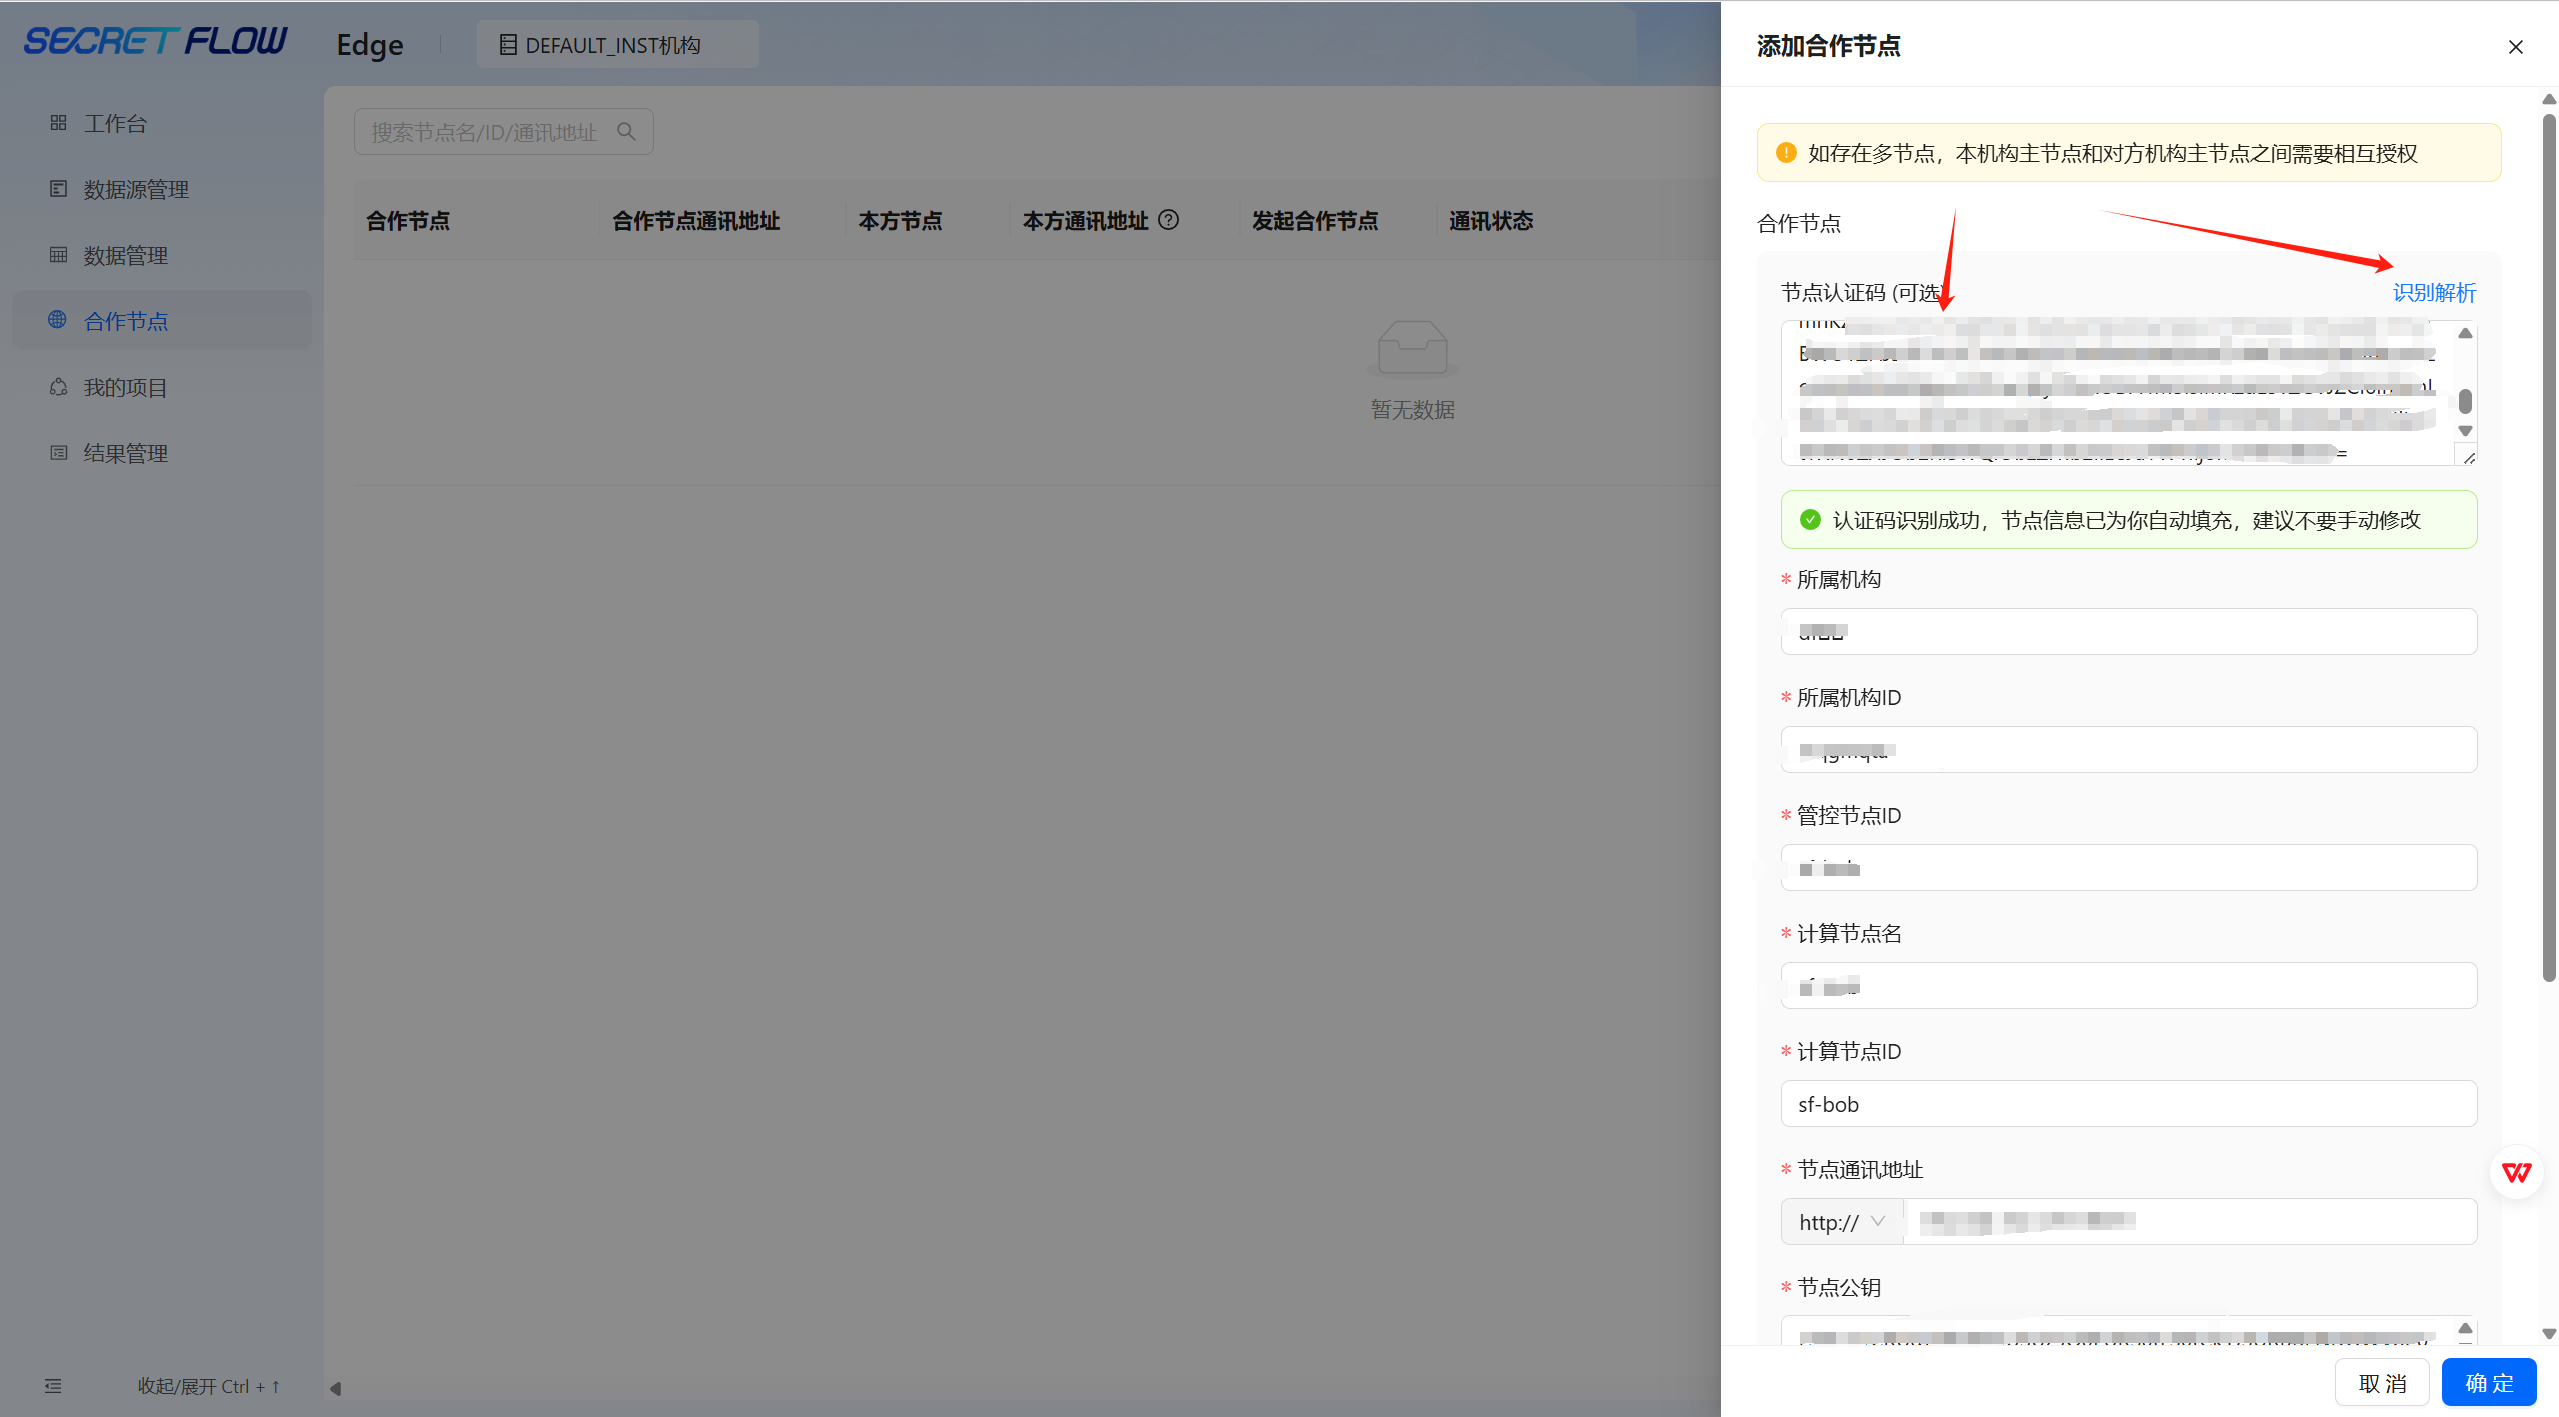The image size is (2559, 1417).
Task: Open 我的项目 from the sidebar
Action: (x=162, y=387)
